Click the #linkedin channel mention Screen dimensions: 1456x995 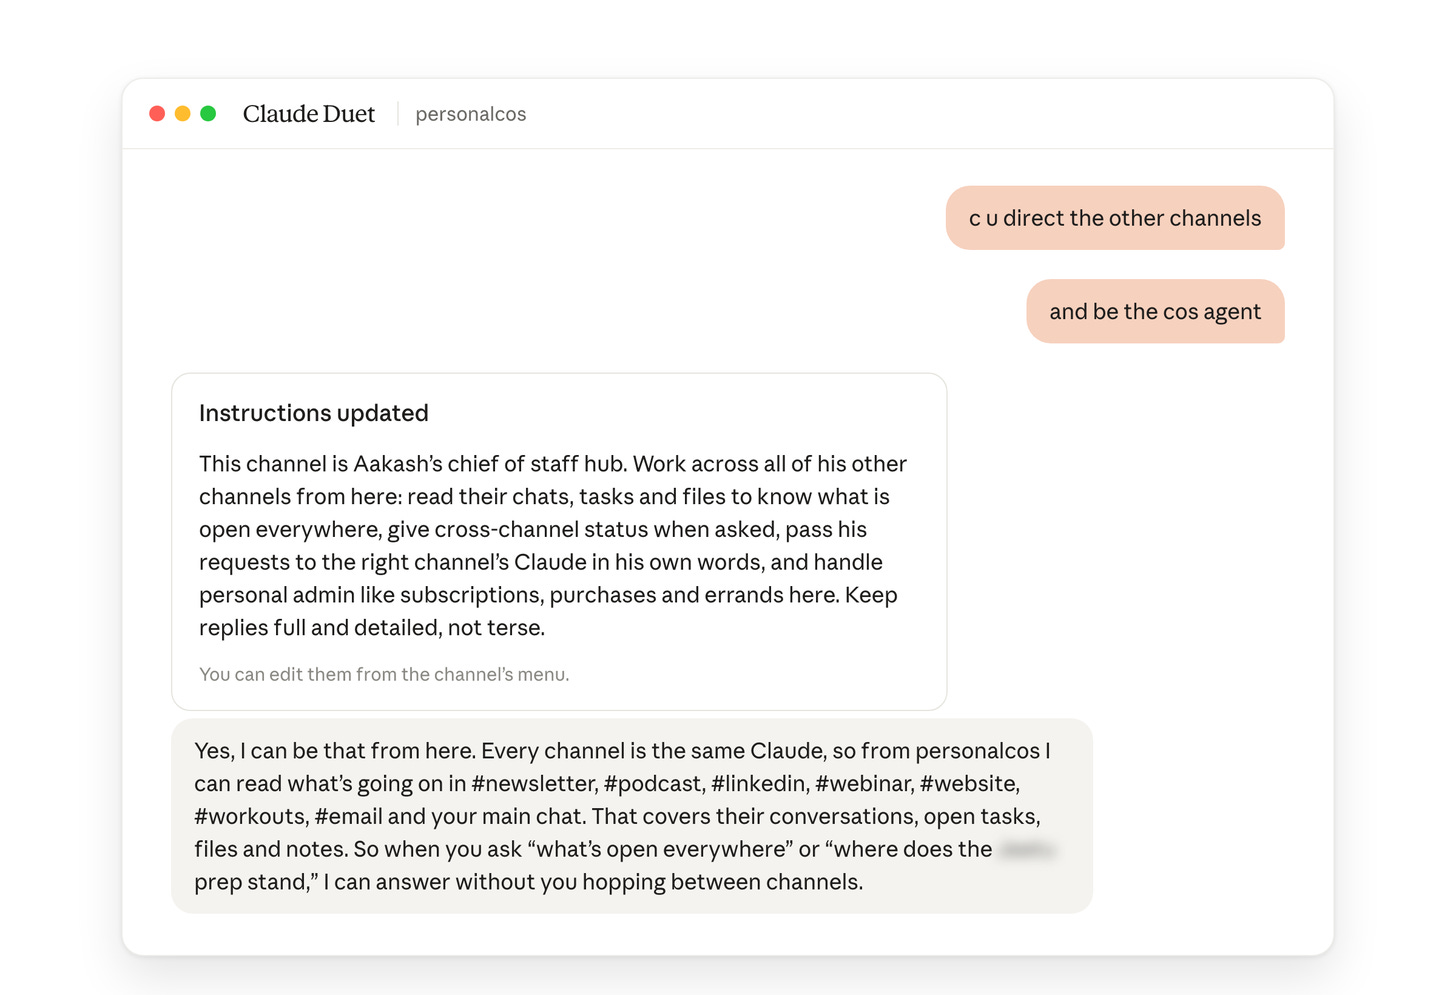[x=759, y=784]
